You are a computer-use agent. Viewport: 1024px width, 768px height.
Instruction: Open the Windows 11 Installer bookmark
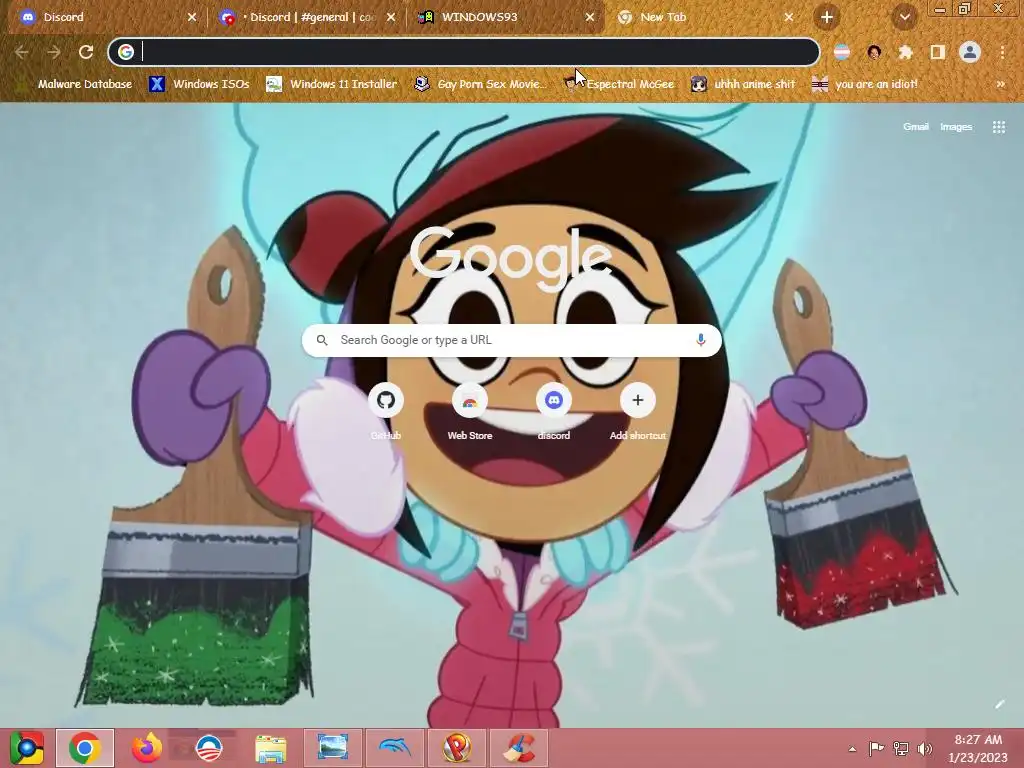[332, 84]
